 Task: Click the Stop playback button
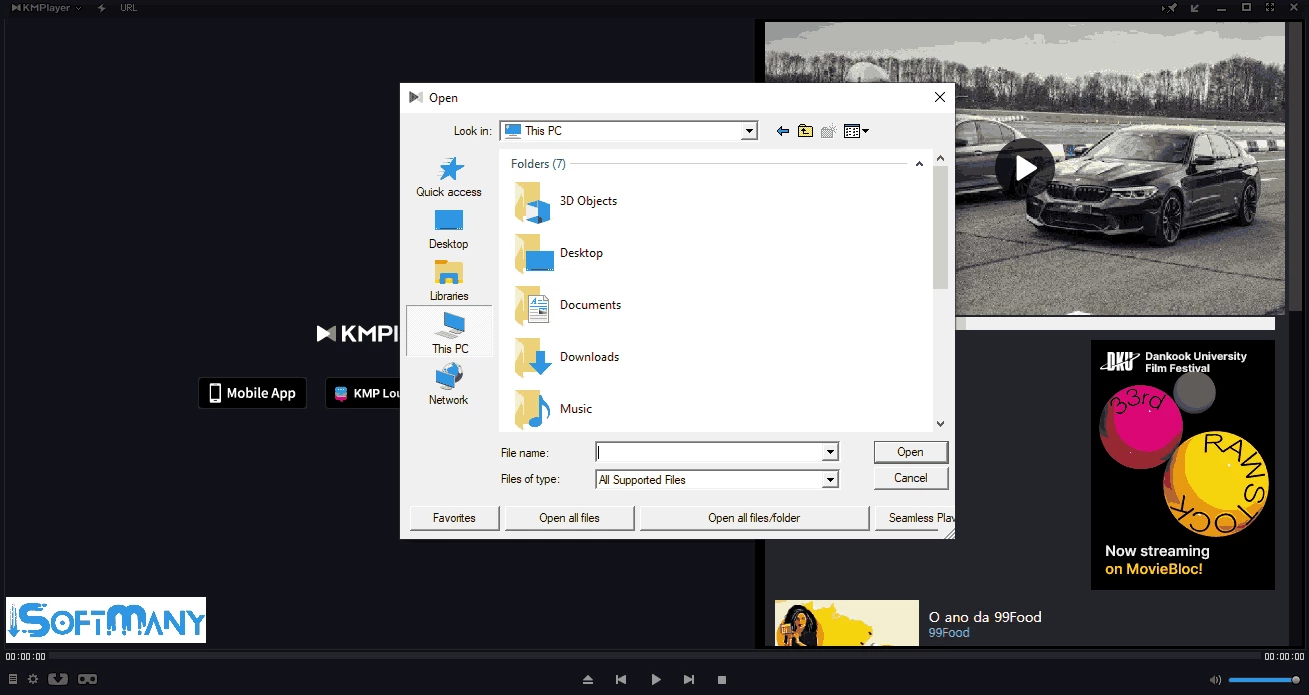point(722,680)
